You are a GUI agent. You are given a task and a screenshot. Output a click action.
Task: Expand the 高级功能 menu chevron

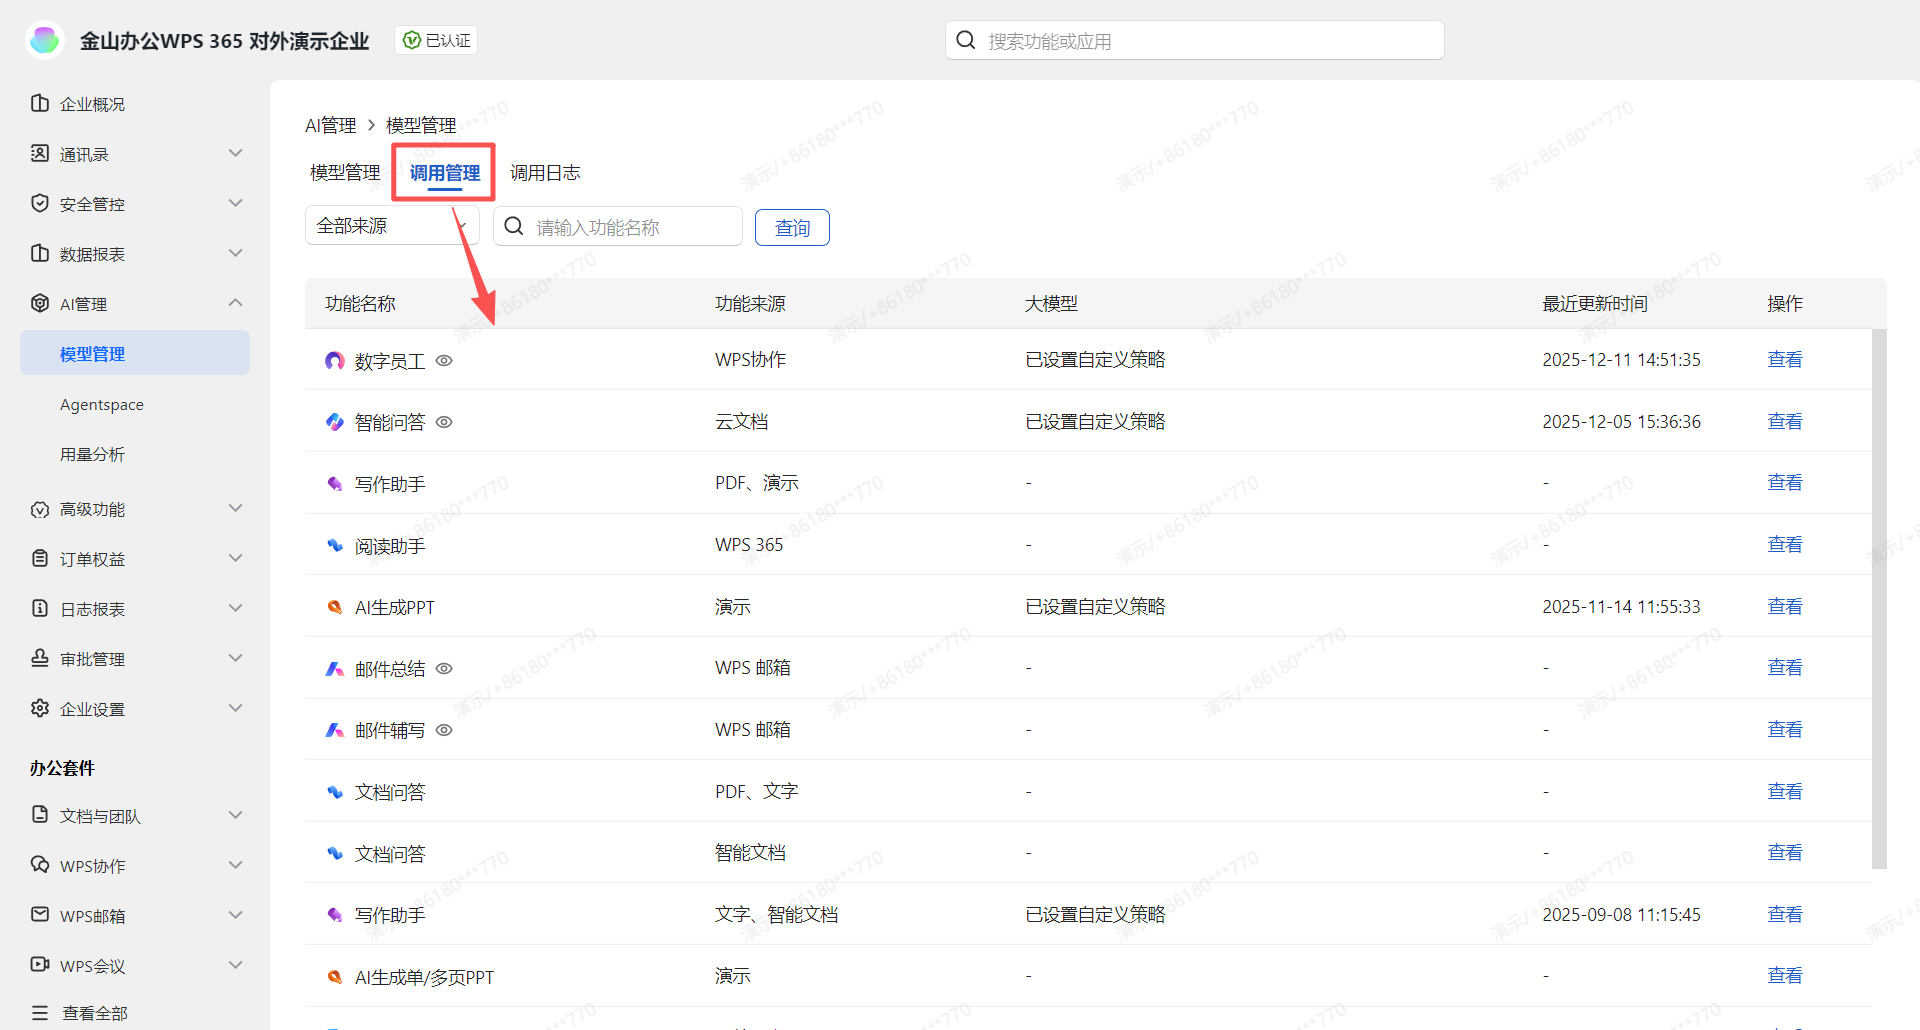pyautogui.click(x=236, y=508)
